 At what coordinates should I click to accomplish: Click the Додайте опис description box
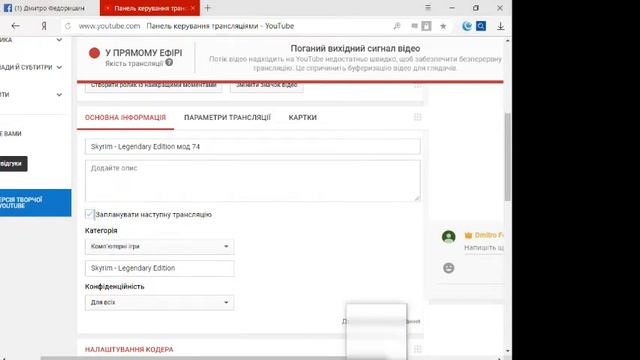253,181
